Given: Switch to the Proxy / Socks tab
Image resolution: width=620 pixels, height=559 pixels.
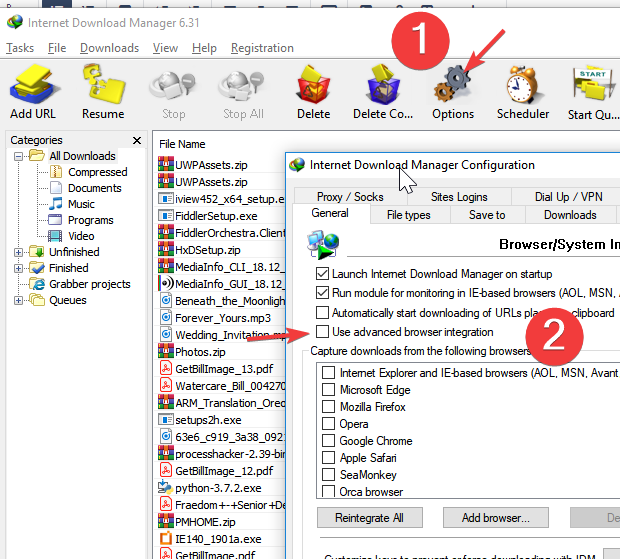Looking at the screenshot, I should pos(350,196).
